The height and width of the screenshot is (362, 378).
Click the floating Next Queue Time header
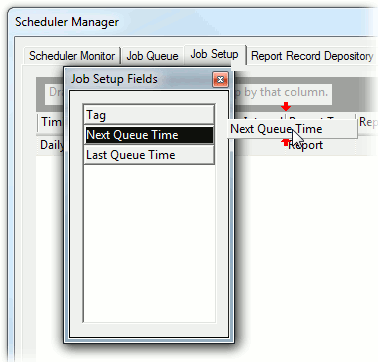[x=292, y=129]
